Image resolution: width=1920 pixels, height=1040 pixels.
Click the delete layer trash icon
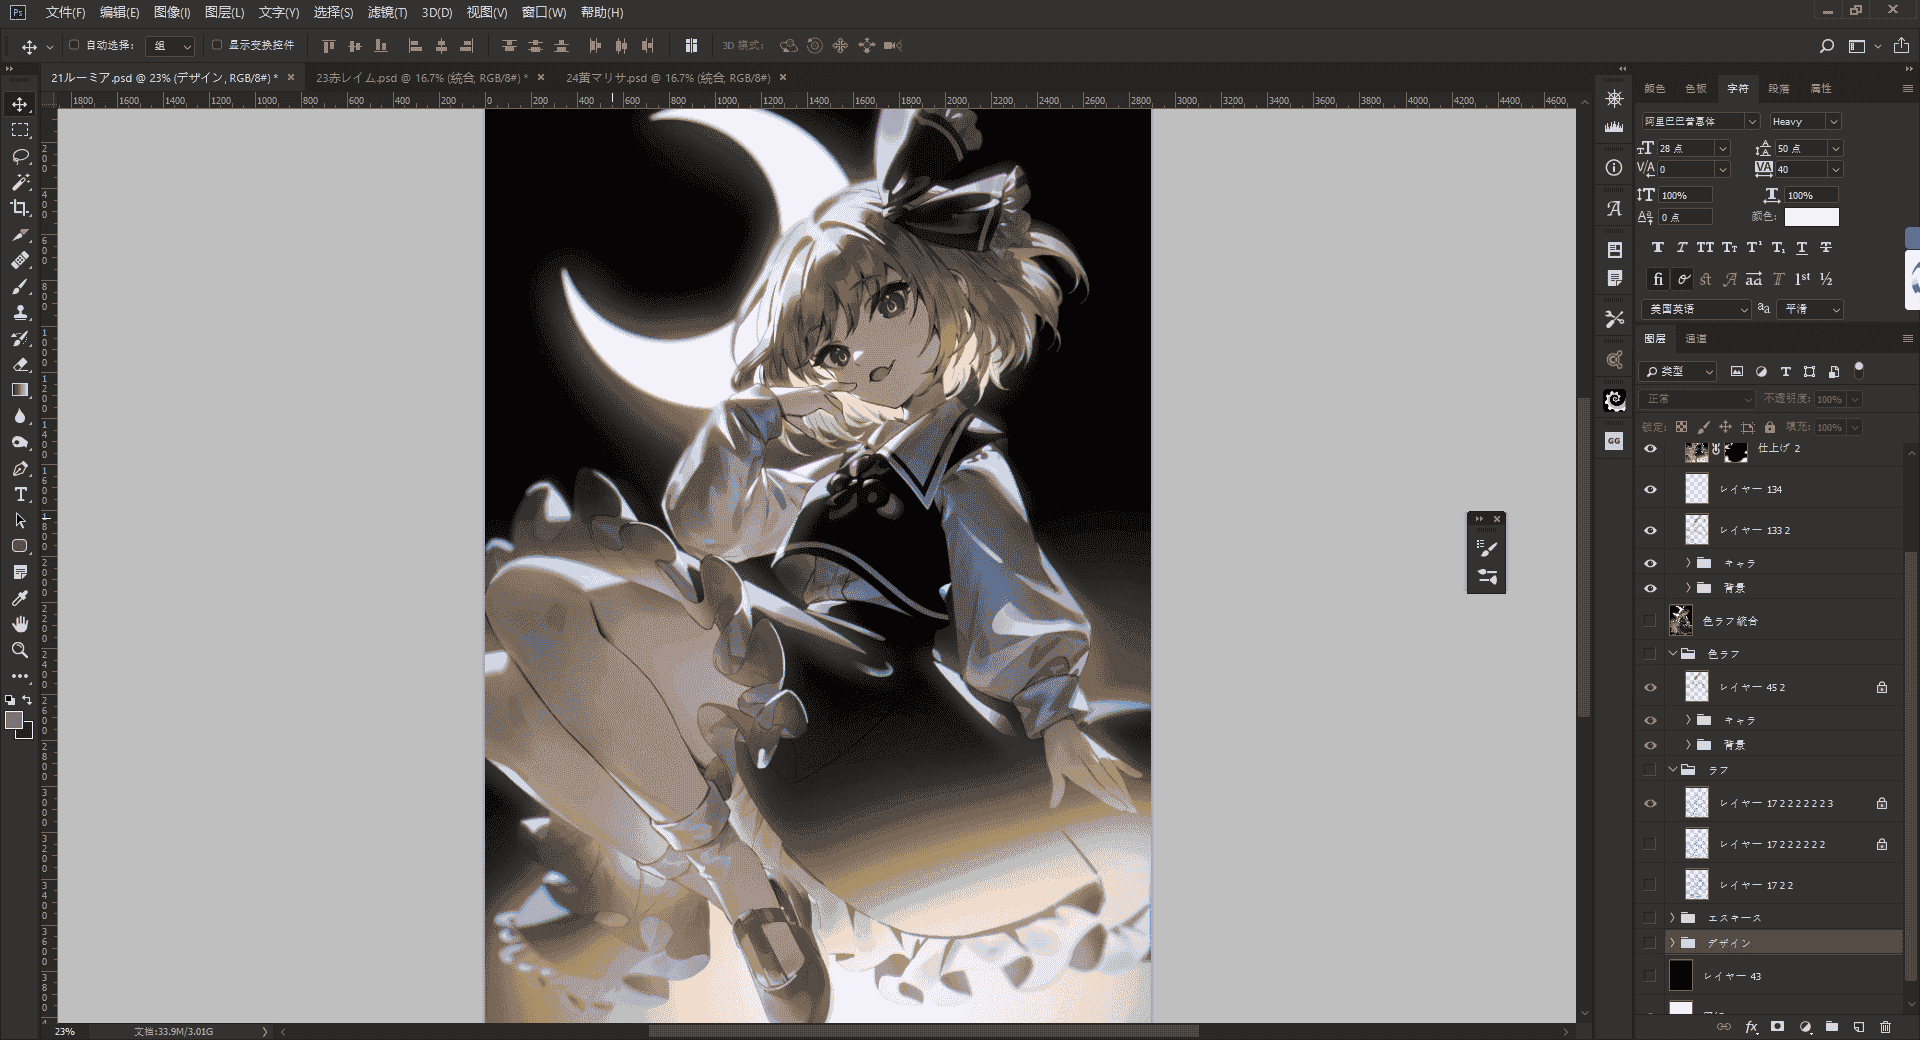1886,1027
